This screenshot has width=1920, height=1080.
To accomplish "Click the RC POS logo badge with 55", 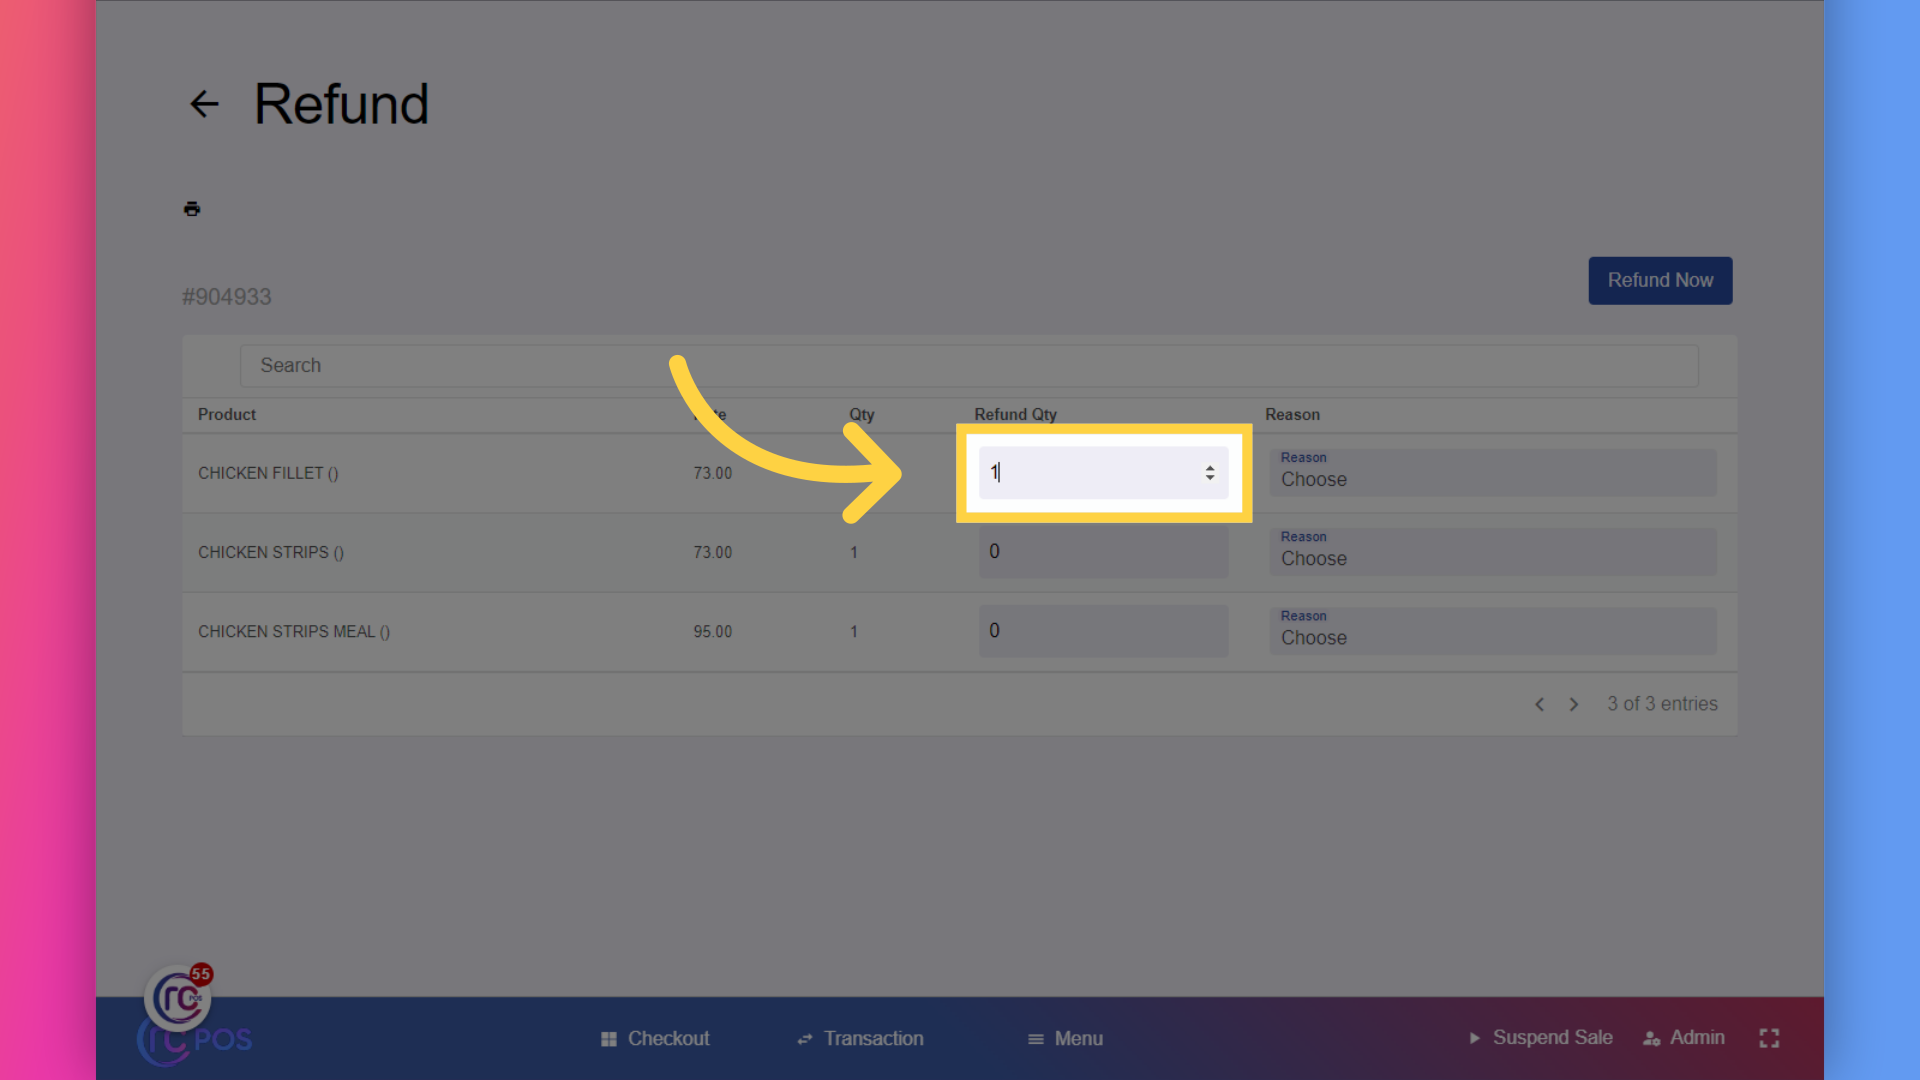I will click(x=180, y=997).
